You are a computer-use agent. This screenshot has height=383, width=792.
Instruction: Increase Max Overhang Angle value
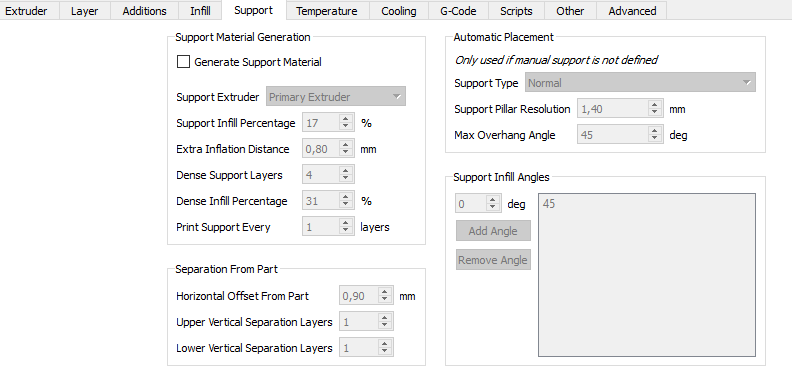(655, 131)
